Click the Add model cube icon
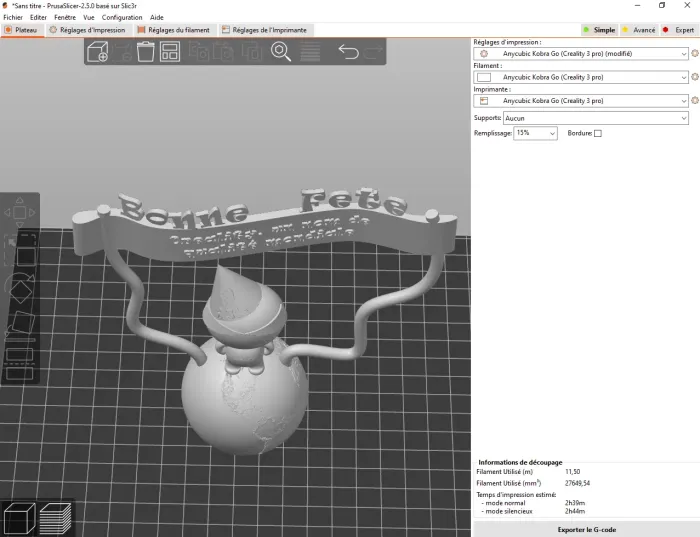700x537 pixels. click(97, 51)
